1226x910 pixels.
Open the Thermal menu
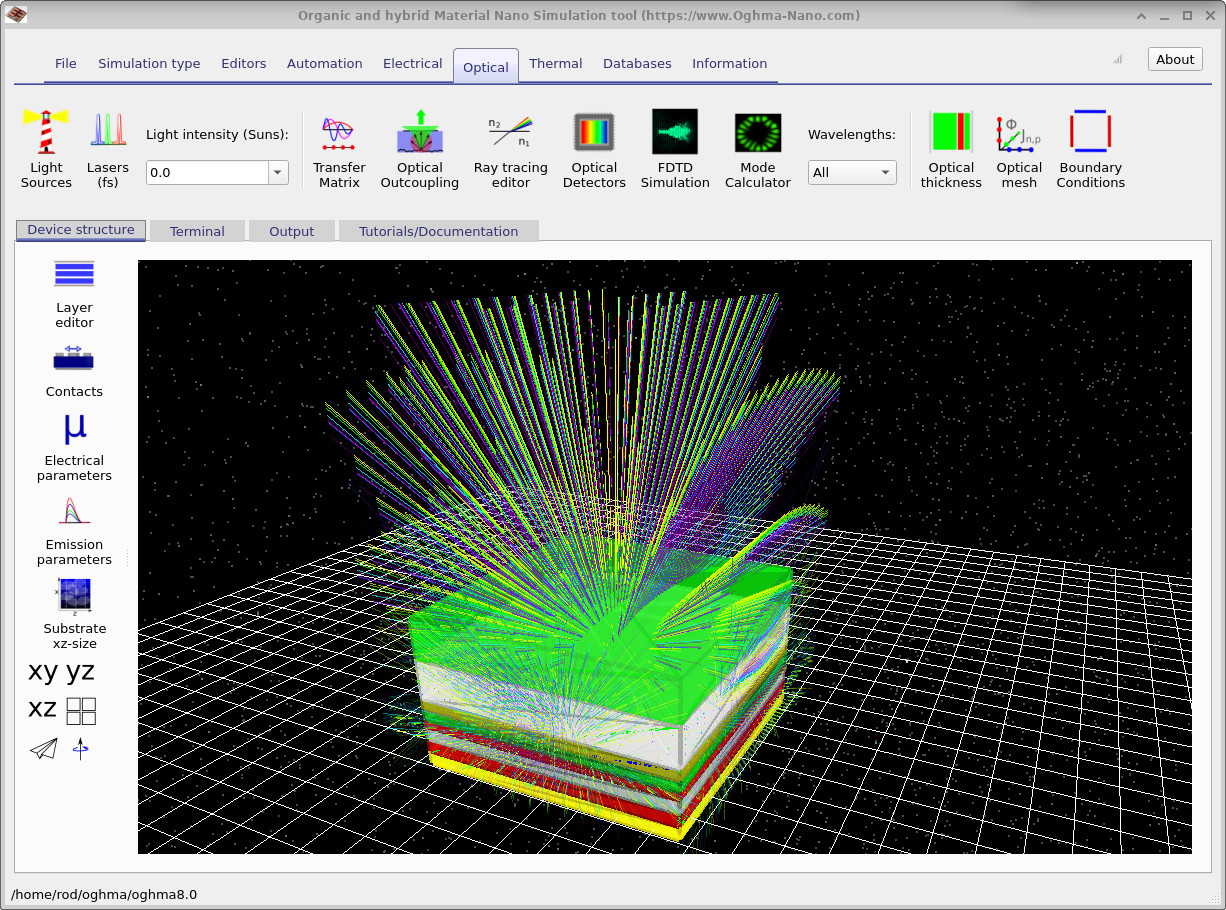tap(556, 63)
